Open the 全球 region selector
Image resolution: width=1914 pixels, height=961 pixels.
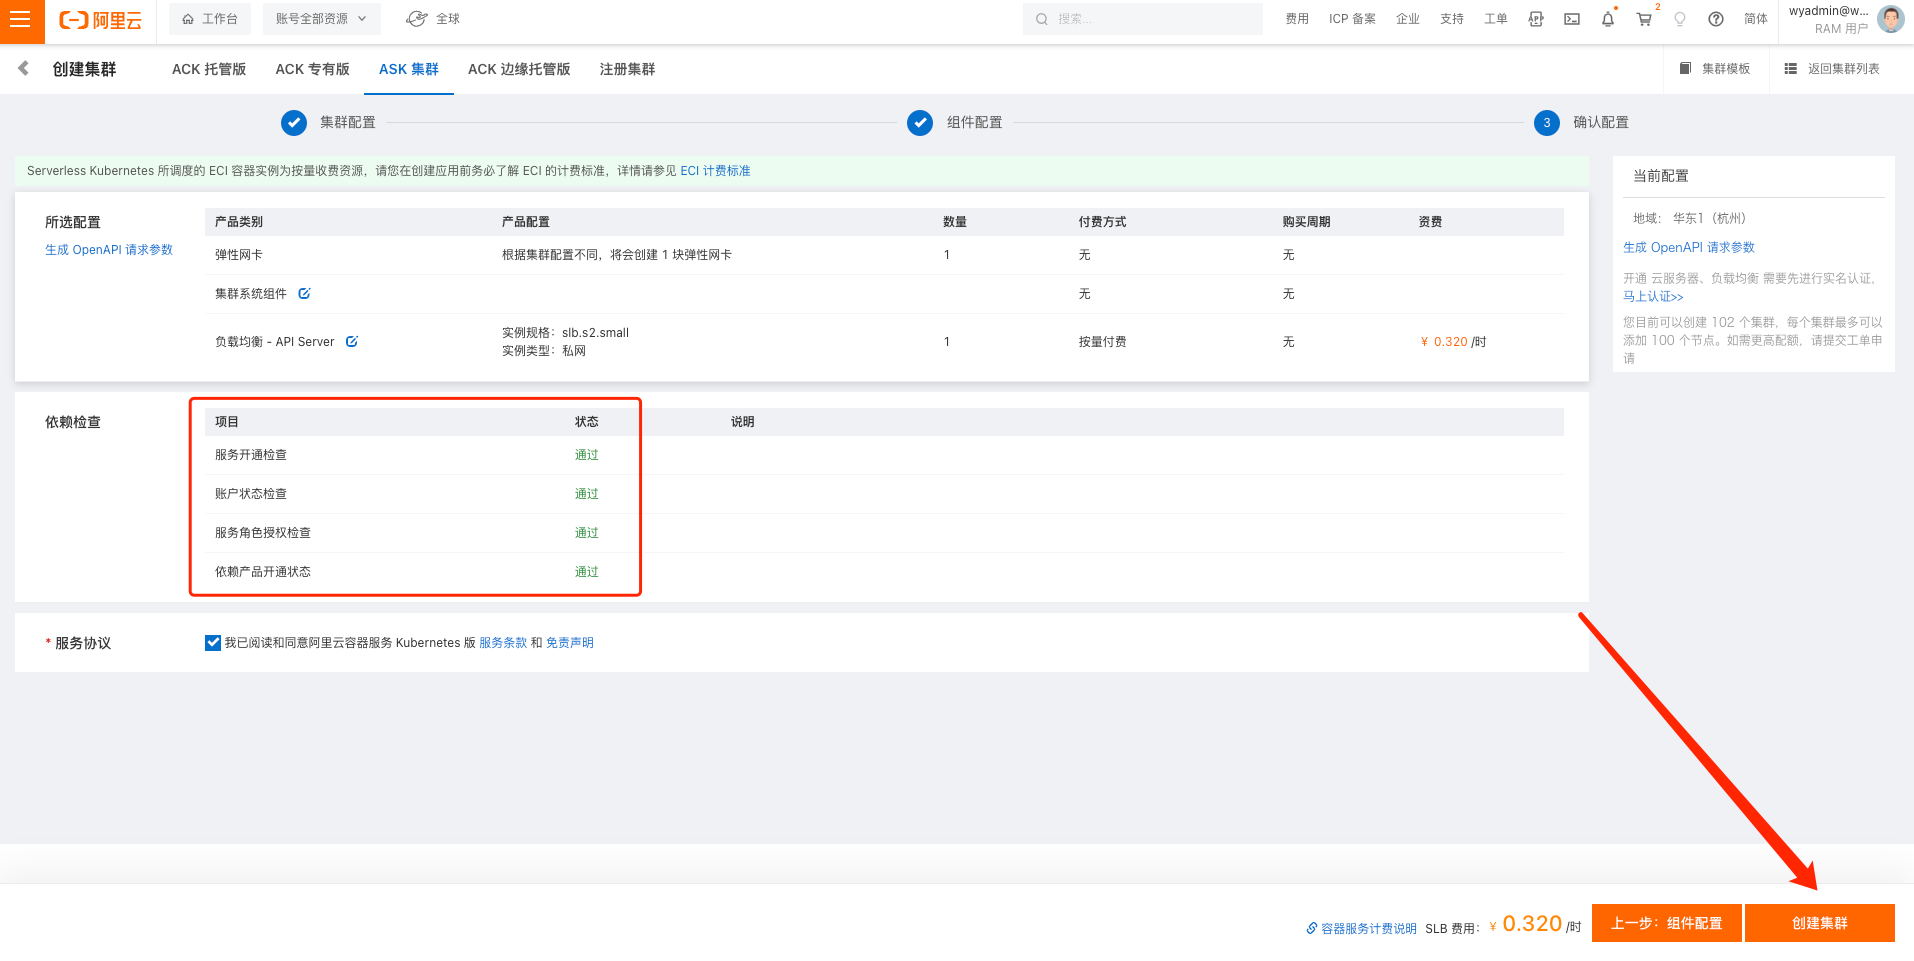click(x=433, y=19)
